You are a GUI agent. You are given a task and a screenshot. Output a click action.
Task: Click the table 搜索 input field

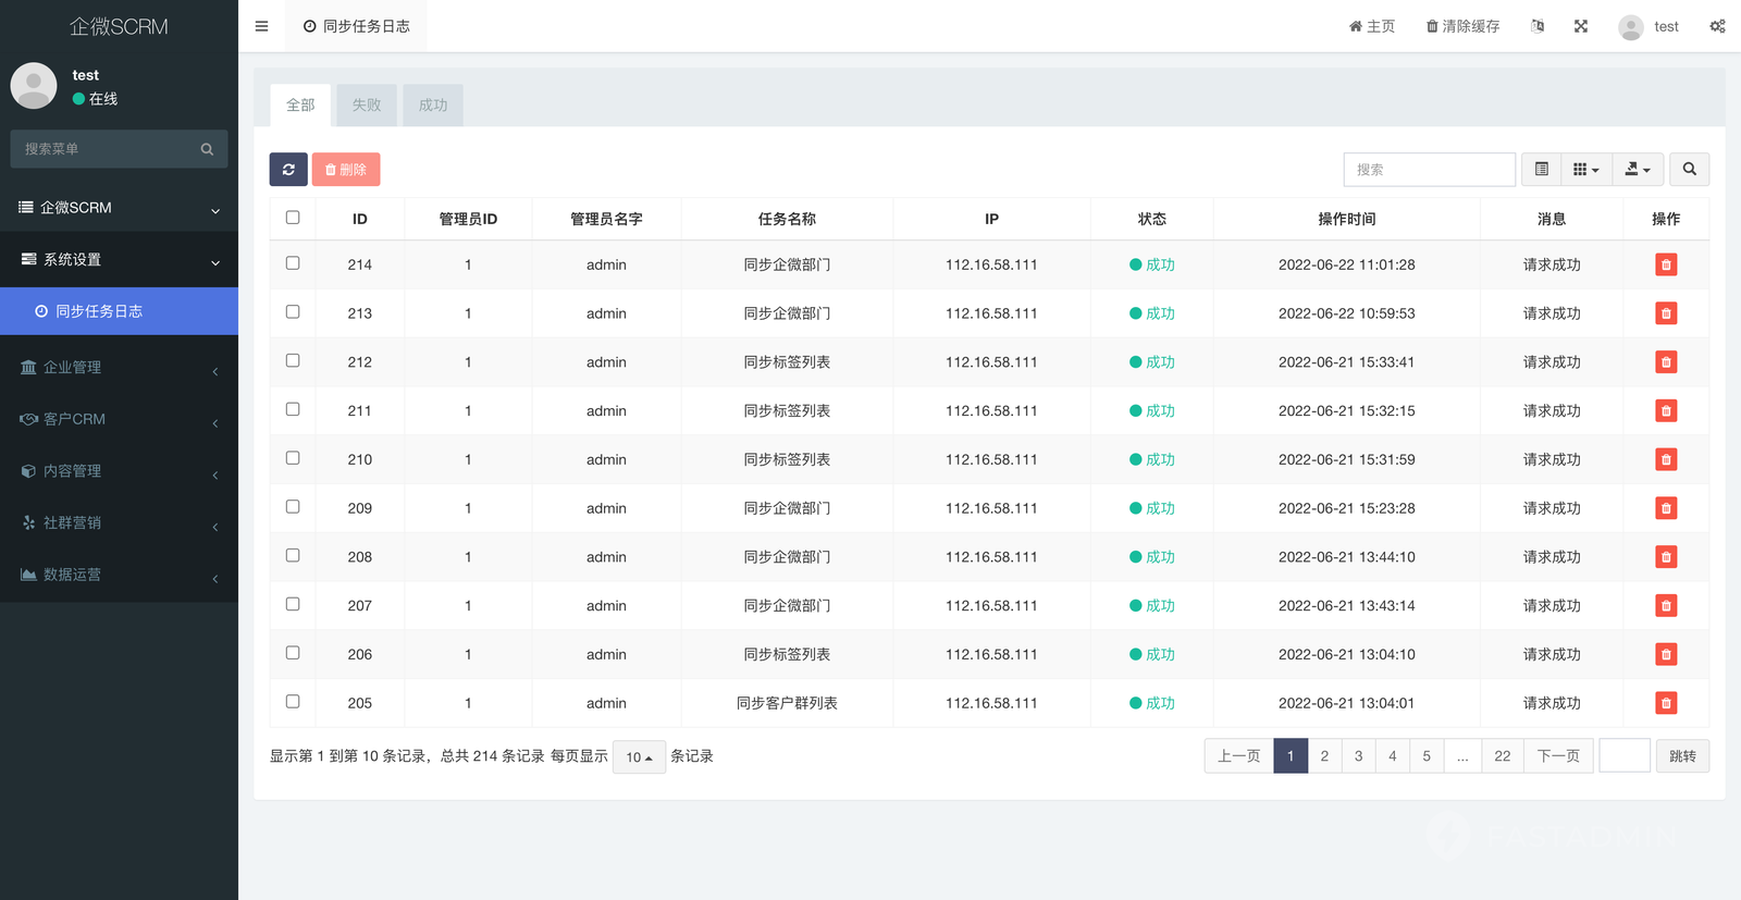pyautogui.click(x=1428, y=169)
